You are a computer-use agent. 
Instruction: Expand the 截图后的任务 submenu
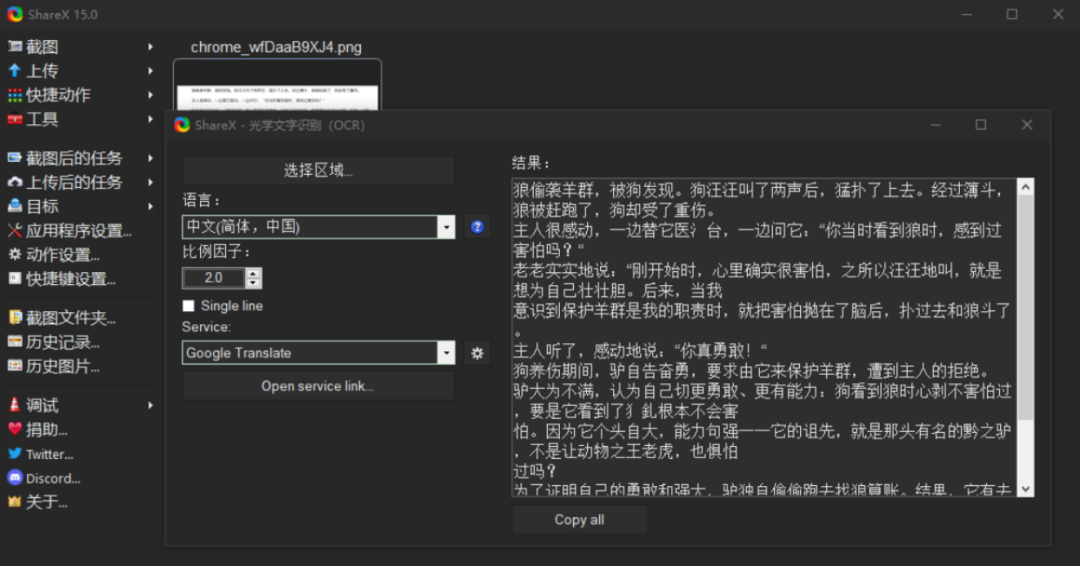[x=150, y=158]
